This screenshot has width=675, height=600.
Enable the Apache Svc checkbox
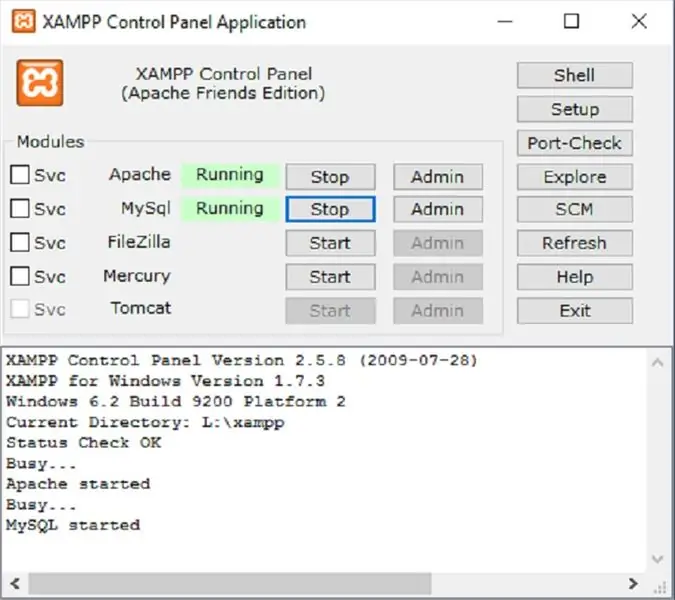click(20, 175)
